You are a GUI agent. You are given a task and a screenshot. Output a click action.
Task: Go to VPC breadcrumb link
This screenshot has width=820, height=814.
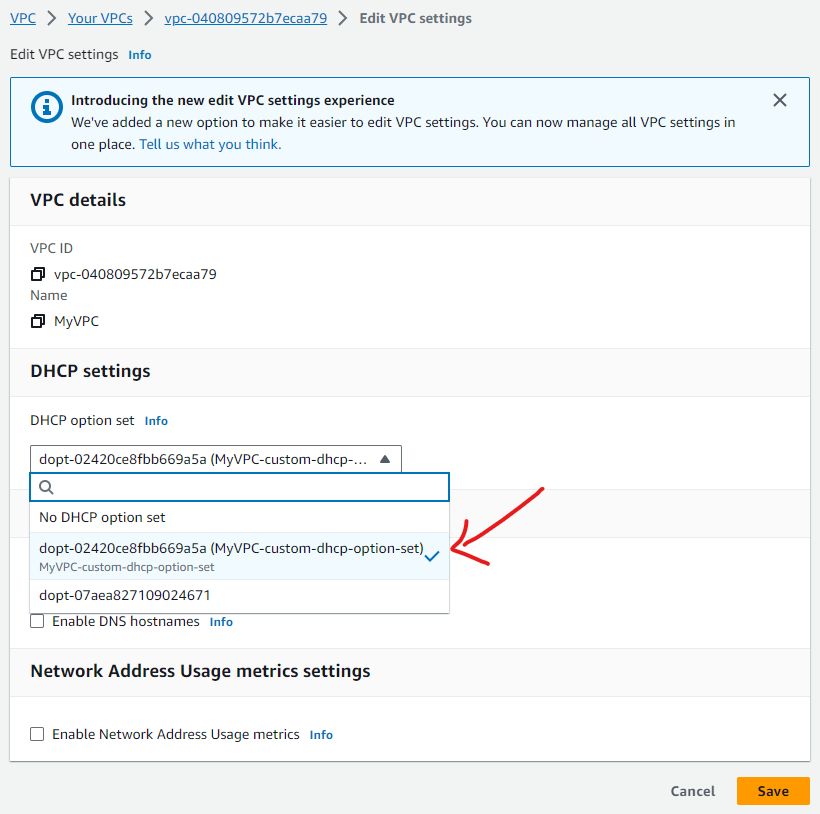click(x=22, y=18)
